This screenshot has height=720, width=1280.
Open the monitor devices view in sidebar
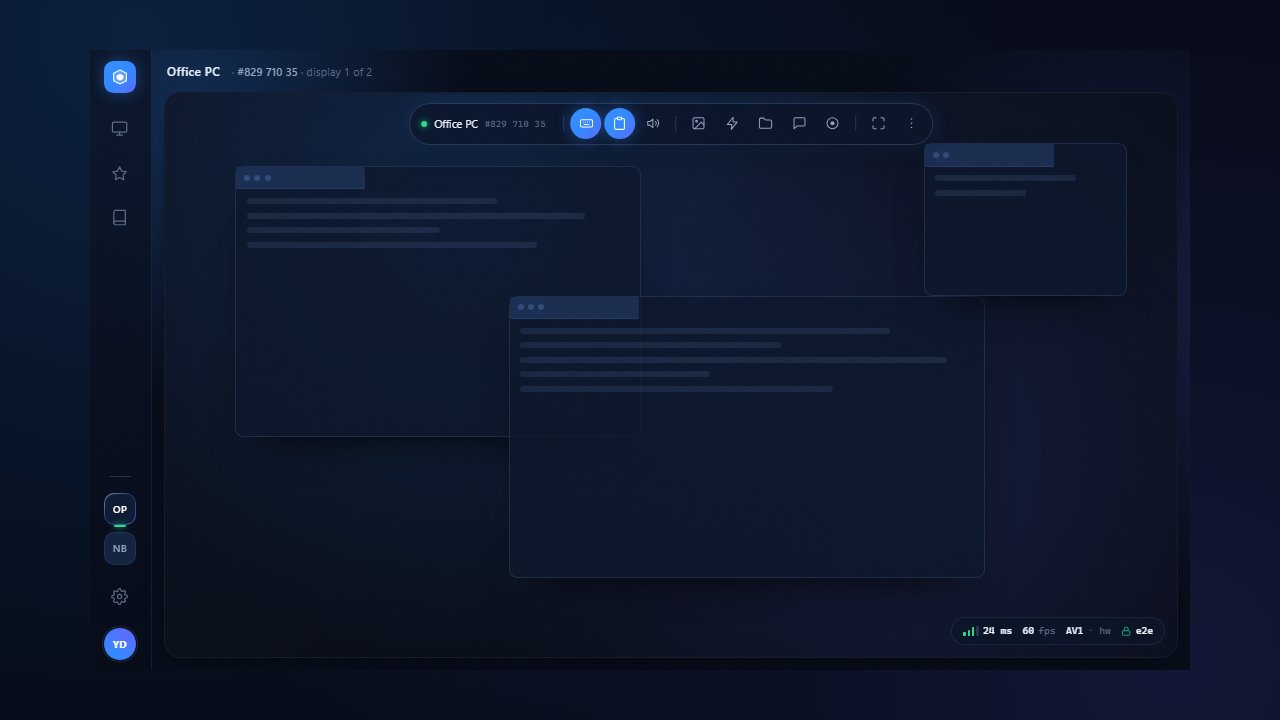coord(120,129)
